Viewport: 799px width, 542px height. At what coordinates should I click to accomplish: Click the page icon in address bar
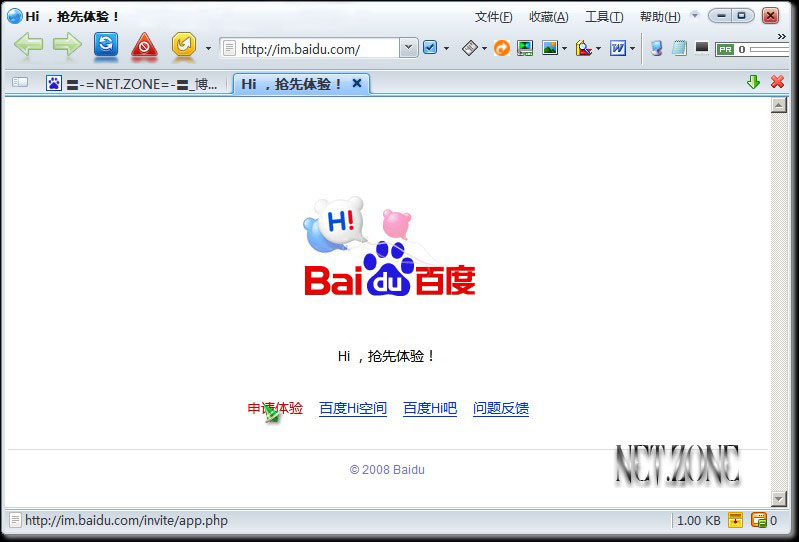229,48
